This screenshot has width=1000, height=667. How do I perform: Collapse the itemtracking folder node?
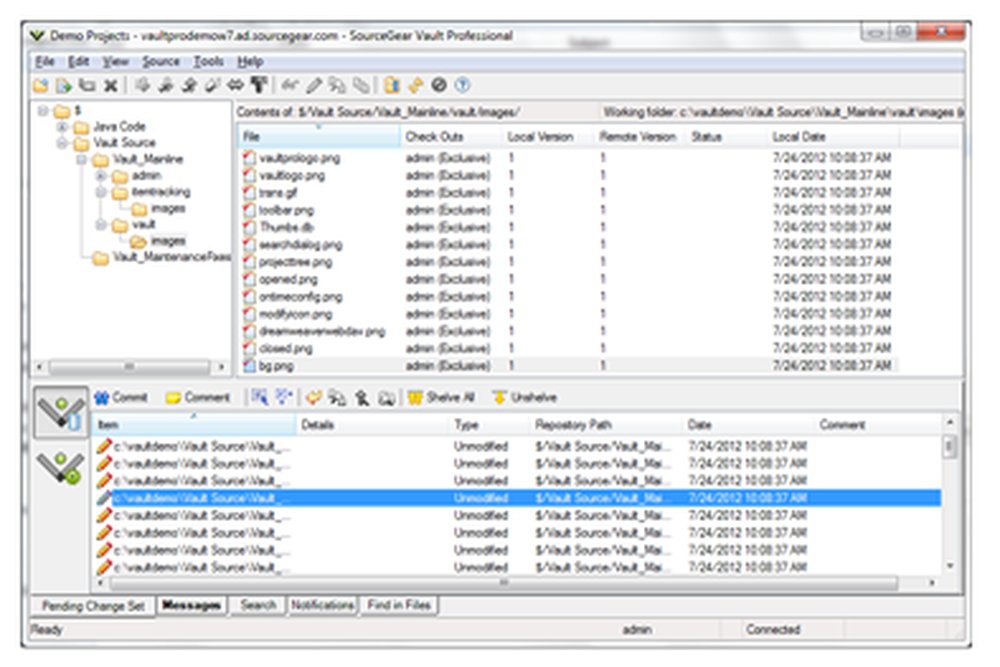point(101,191)
